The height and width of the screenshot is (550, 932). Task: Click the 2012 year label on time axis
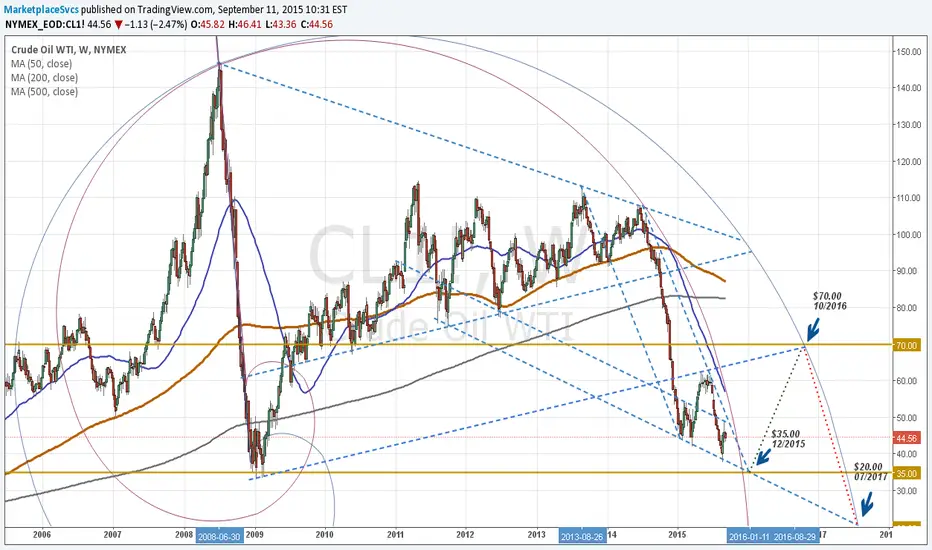tap(465, 535)
